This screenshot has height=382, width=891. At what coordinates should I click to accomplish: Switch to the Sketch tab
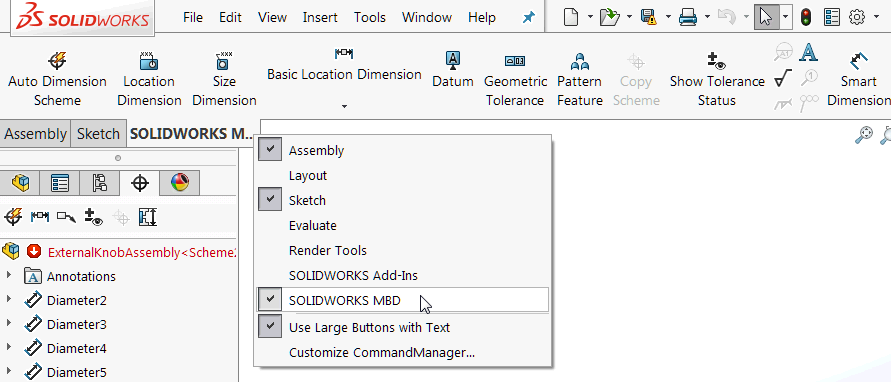point(98,134)
